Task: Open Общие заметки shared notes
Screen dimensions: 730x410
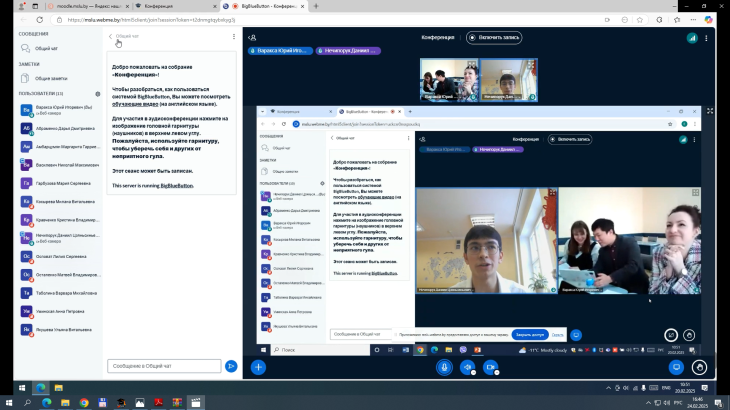Action: click(x=51, y=79)
